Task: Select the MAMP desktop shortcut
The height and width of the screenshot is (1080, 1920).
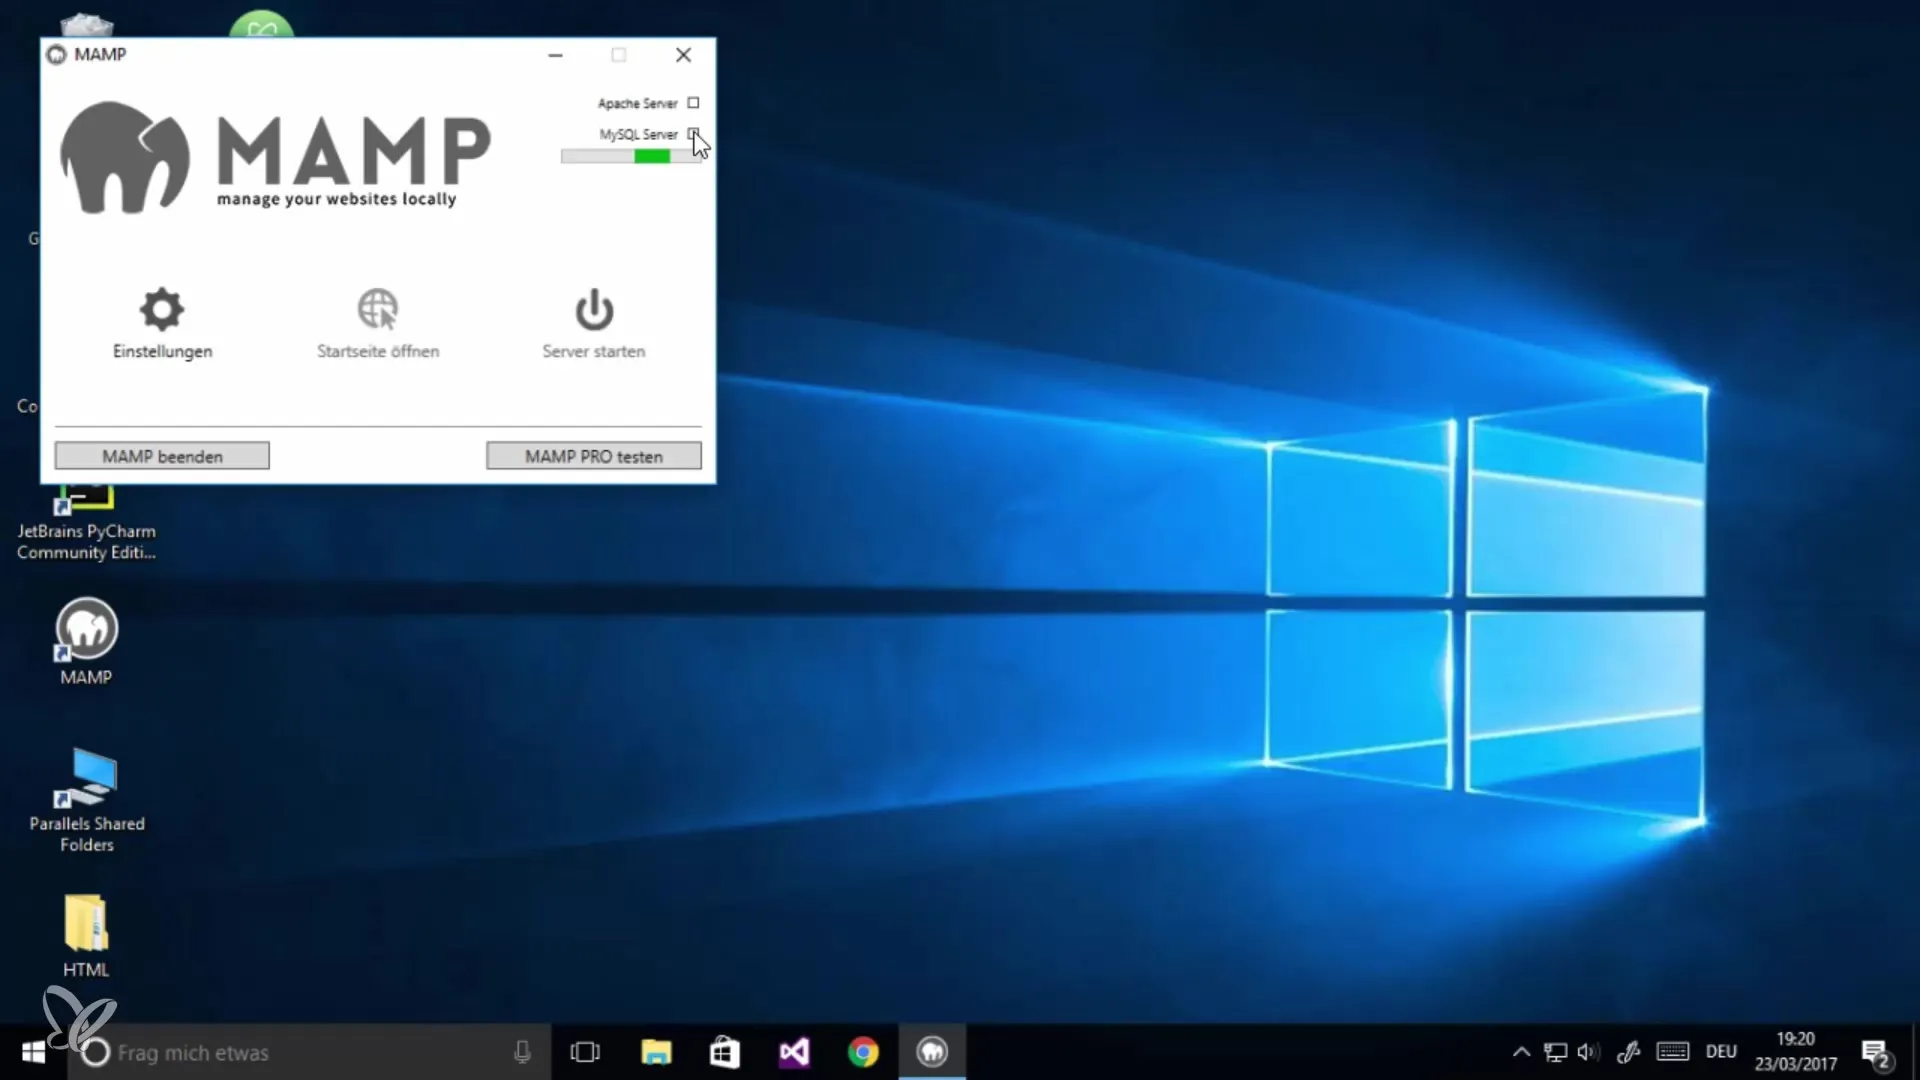Action: point(86,641)
